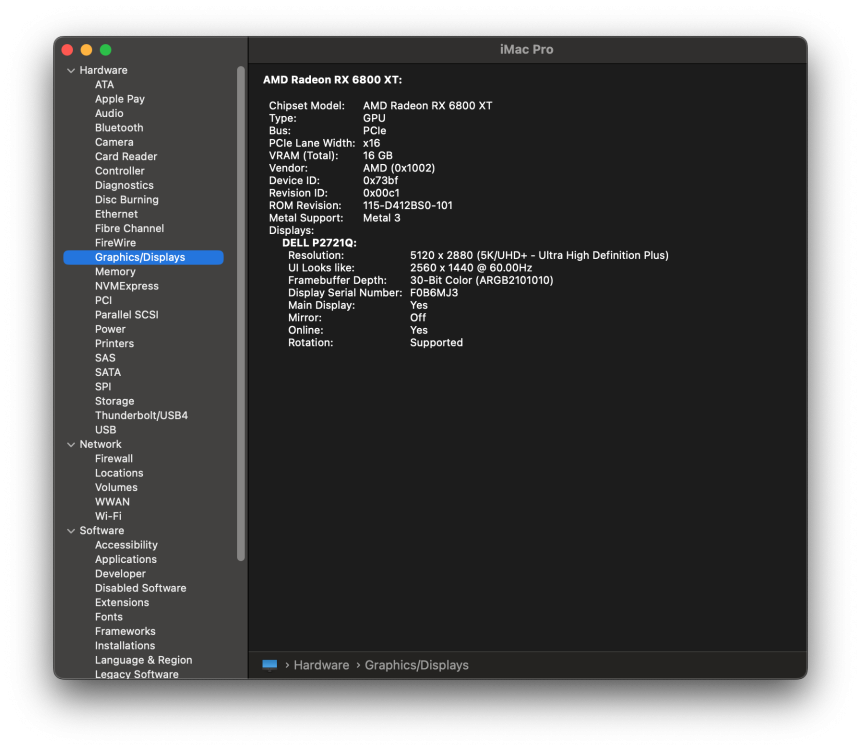This screenshot has width=861, height=750.
Task: Select Power in the sidebar
Action: tap(110, 329)
